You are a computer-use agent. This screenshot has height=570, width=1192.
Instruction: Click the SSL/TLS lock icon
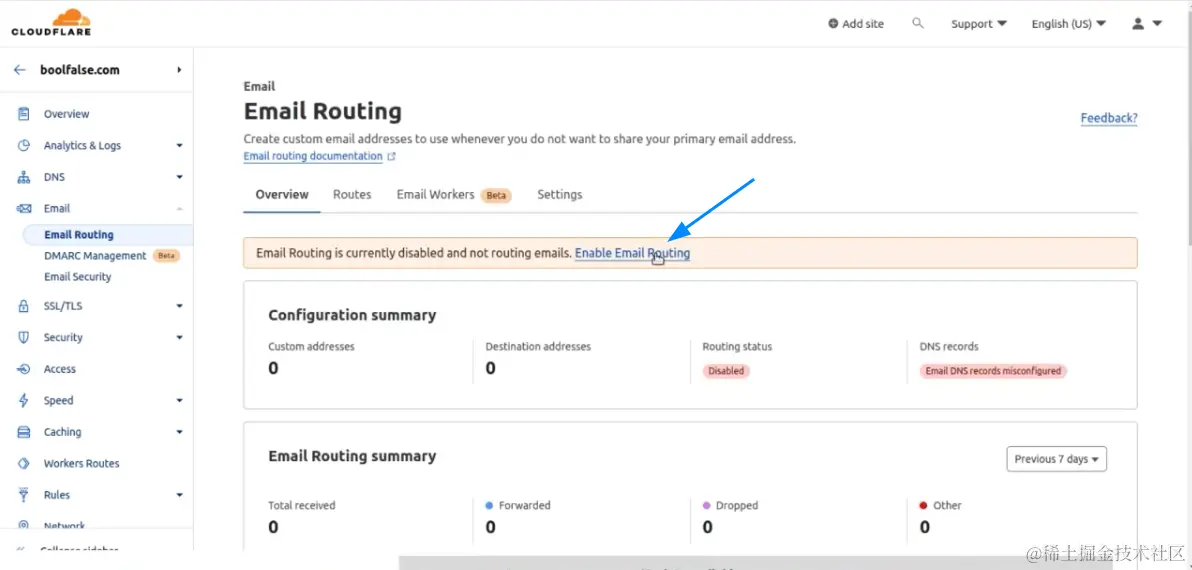coord(24,306)
